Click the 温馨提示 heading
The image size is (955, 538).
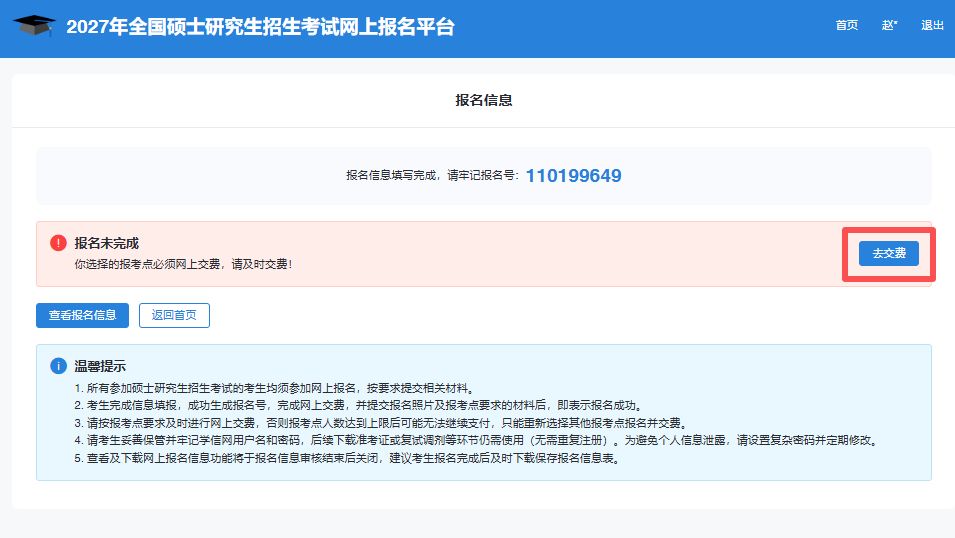pyautogui.click(x=100, y=366)
